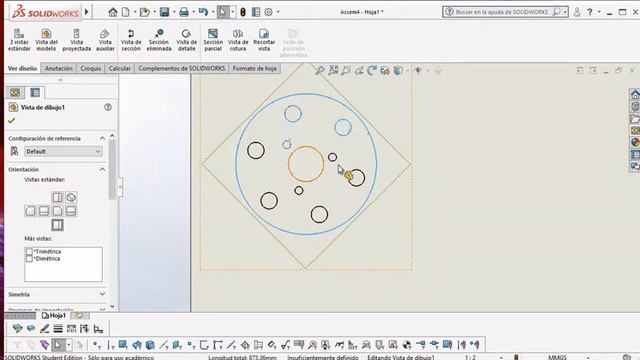The width and height of the screenshot is (640, 360).
Task: Click the green Rotate View icon above drawing
Action: pos(371,71)
